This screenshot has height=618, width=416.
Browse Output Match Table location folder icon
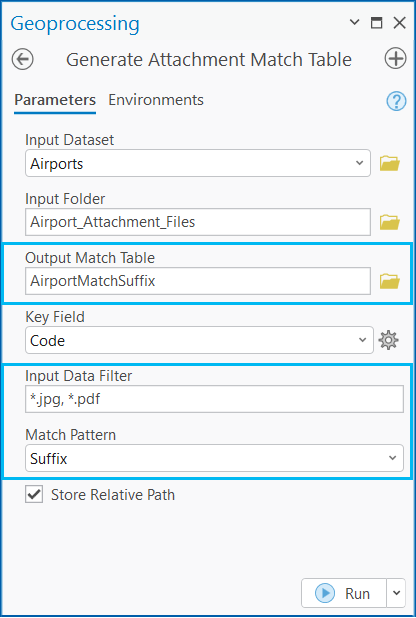pyautogui.click(x=390, y=281)
